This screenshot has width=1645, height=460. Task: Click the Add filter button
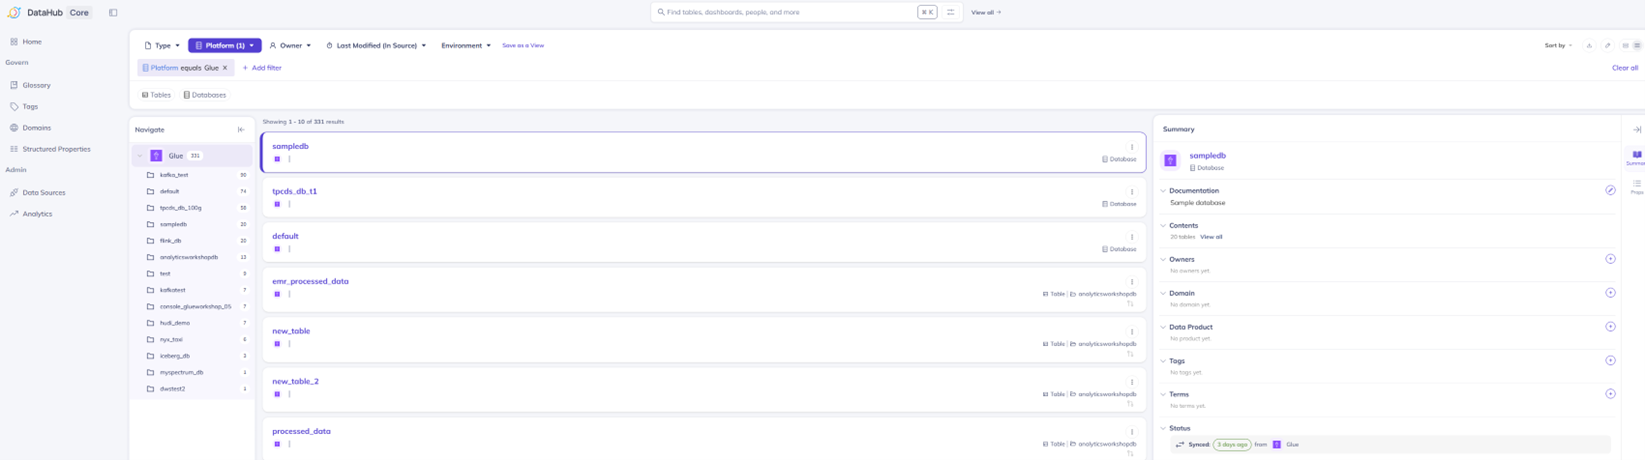coord(262,68)
